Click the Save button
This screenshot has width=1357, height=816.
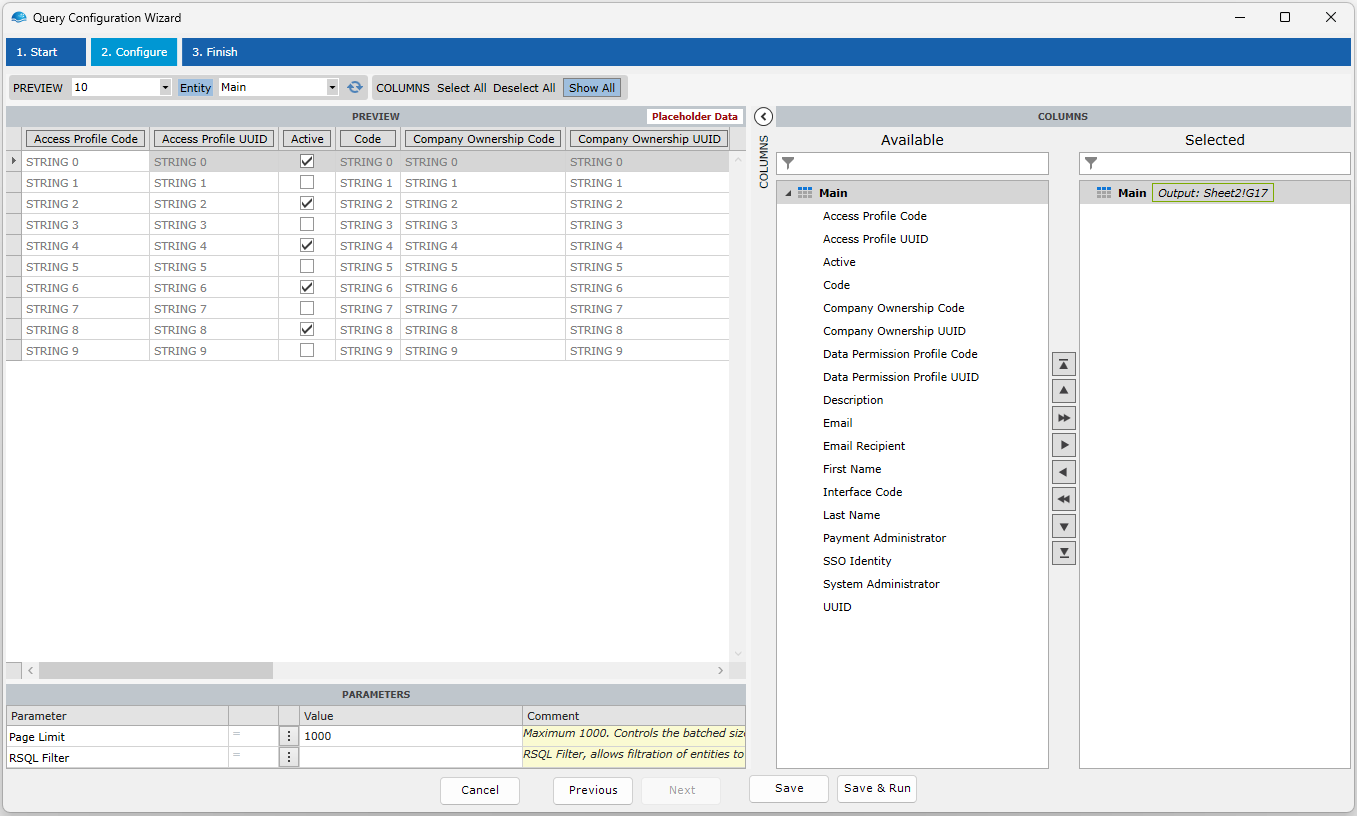(x=789, y=788)
